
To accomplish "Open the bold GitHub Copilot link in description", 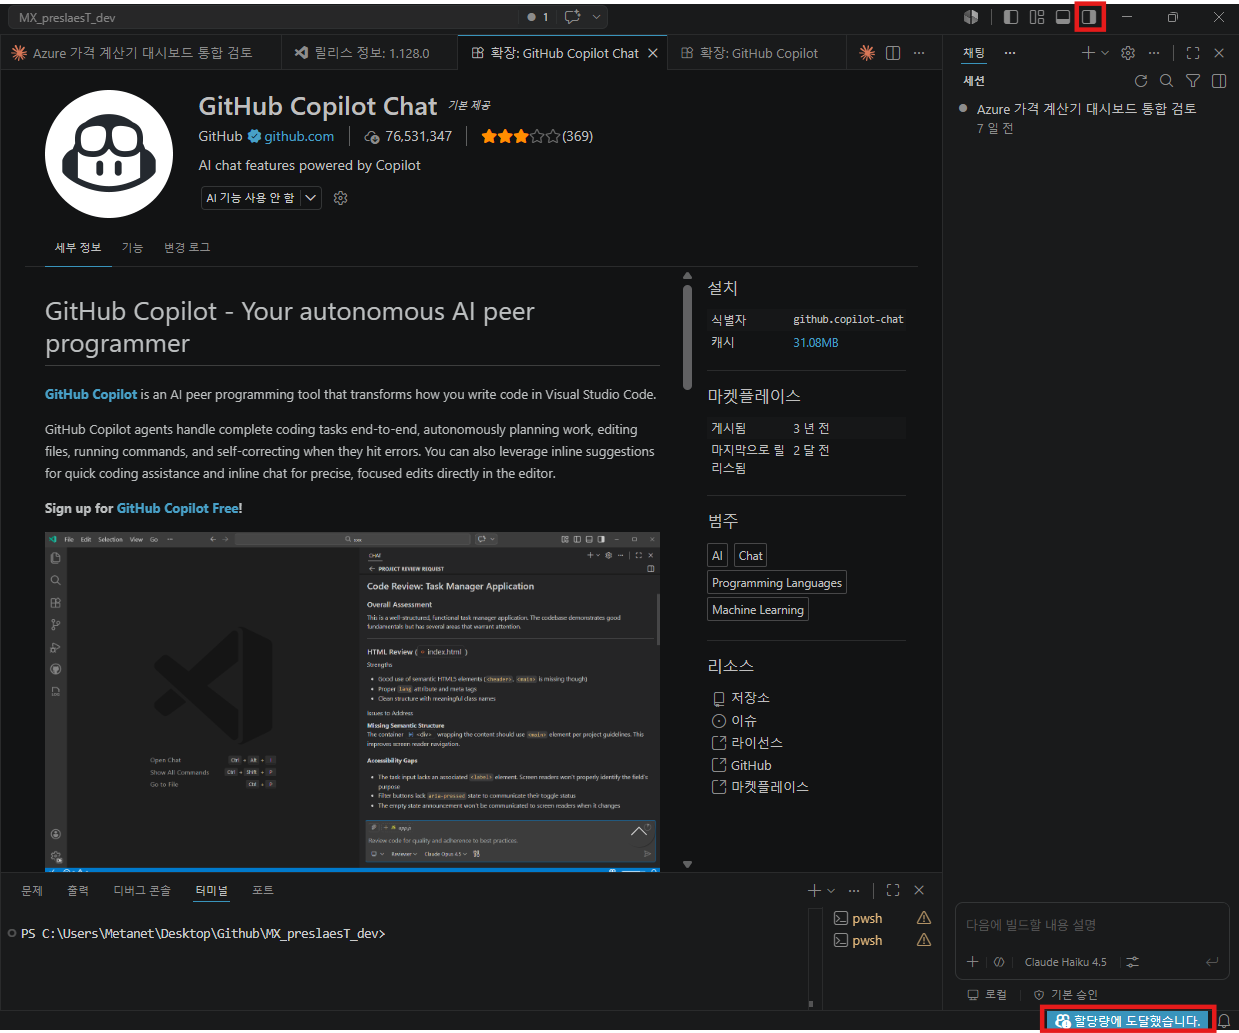I will [91, 394].
